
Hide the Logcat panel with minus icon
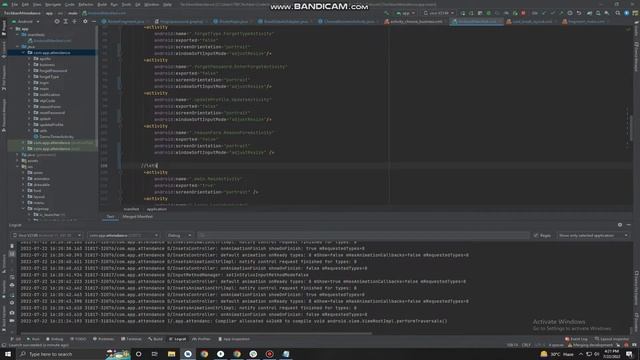coord(629,224)
